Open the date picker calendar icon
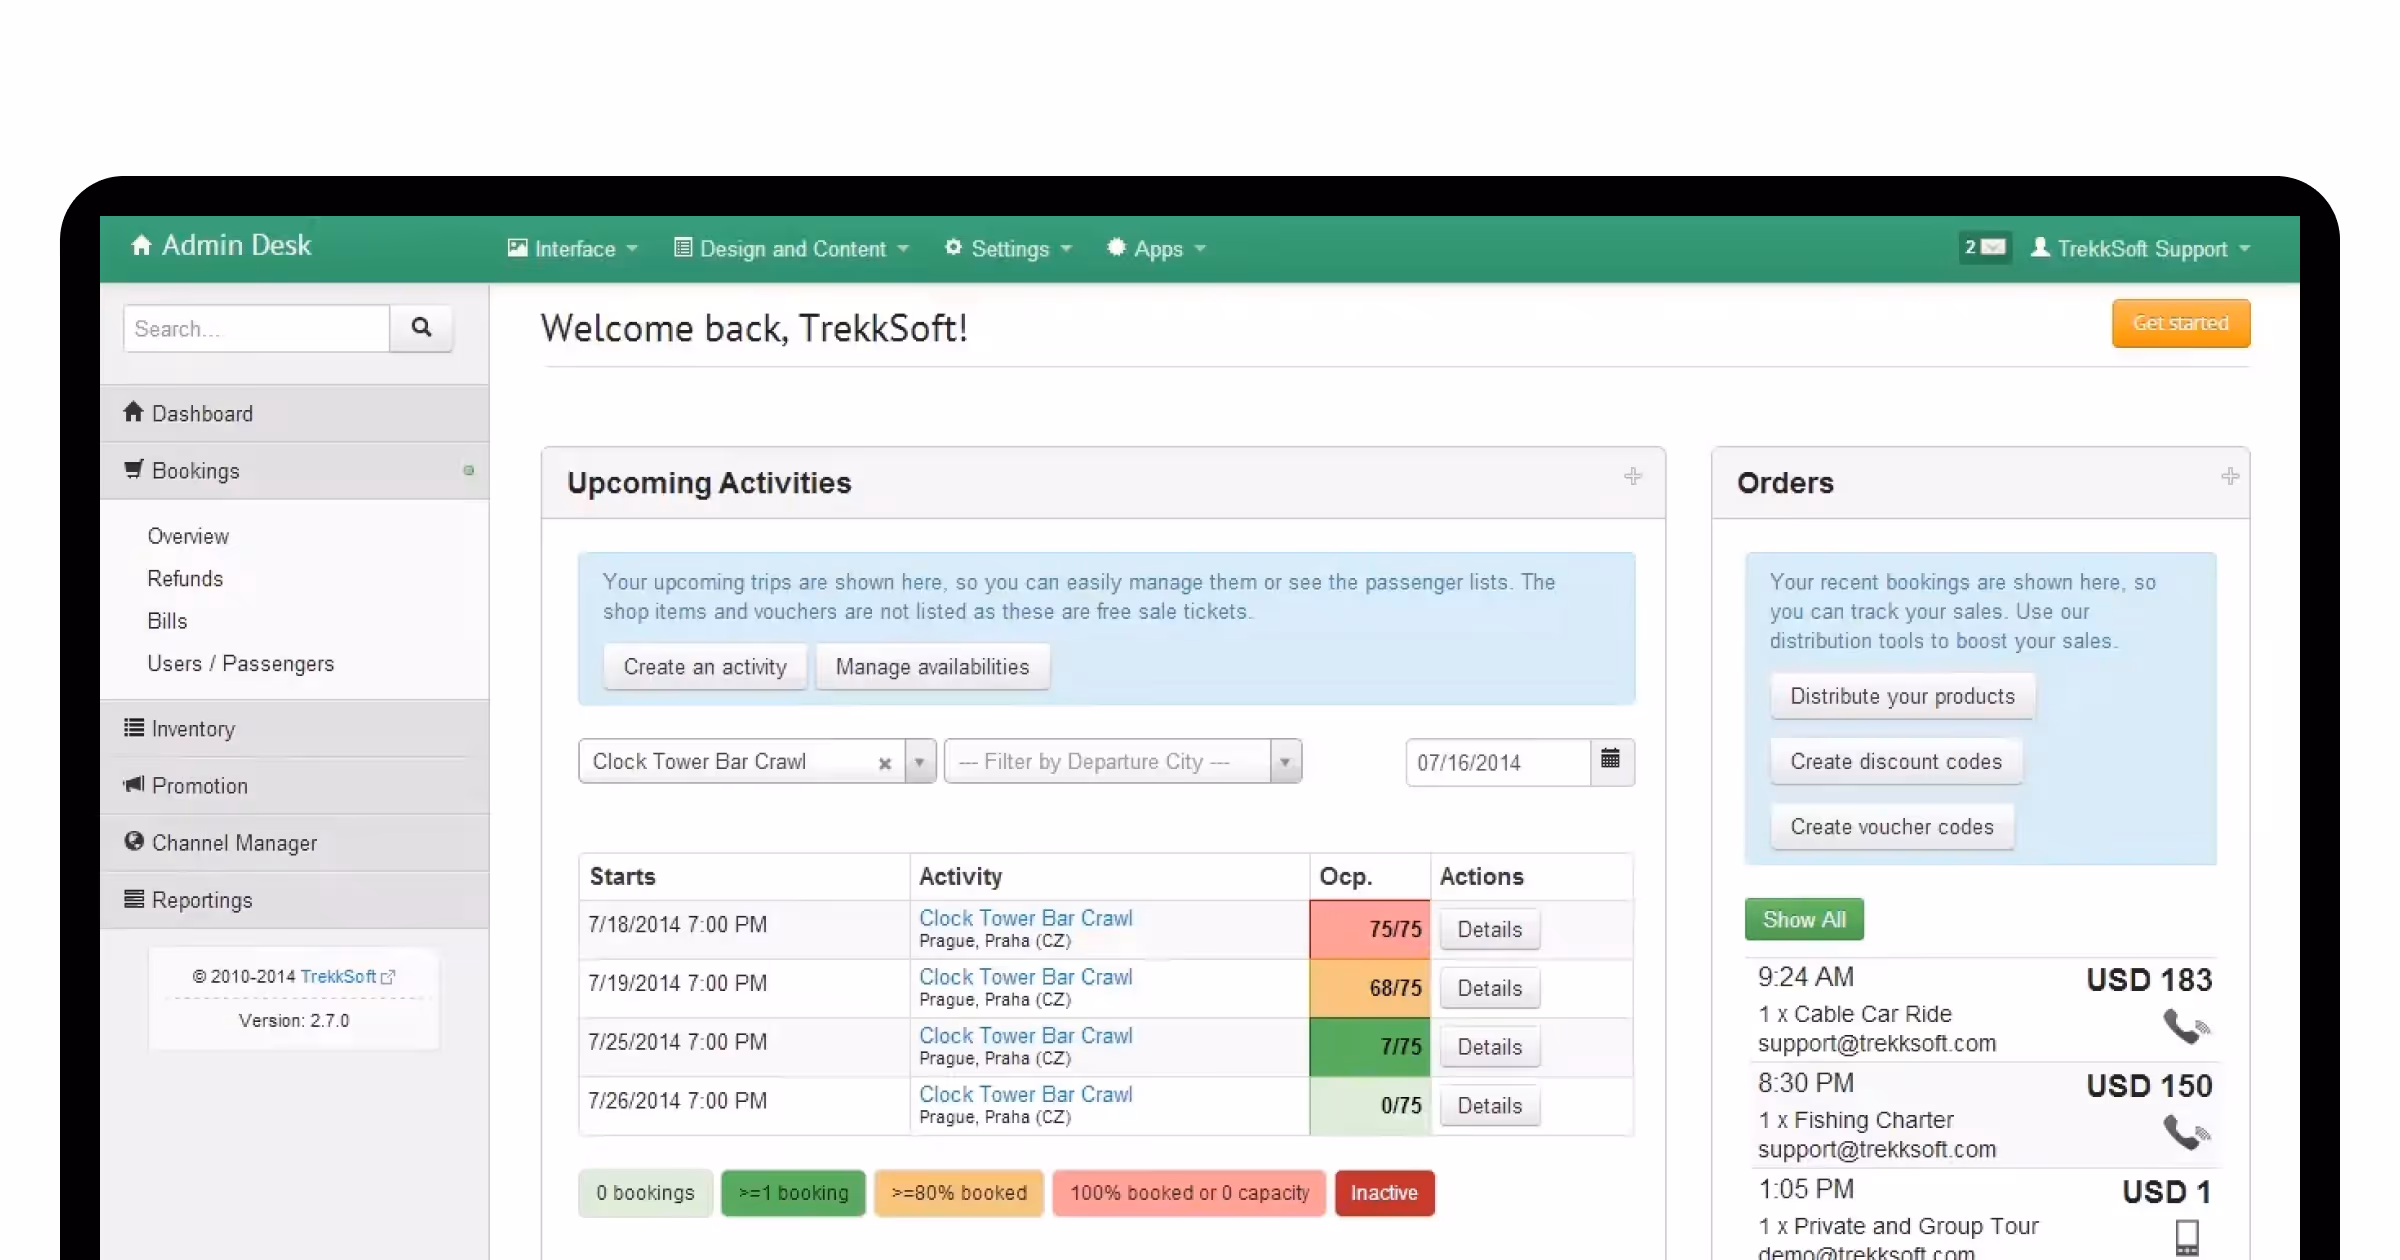This screenshot has height=1260, width=2400. coord(1610,761)
